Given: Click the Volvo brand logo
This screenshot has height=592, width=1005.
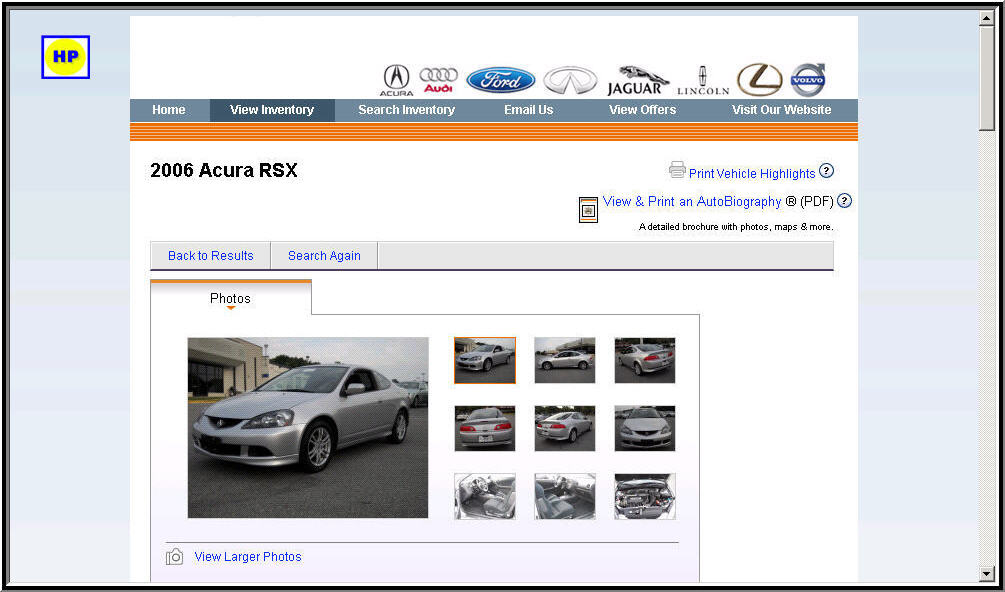Looking at the screenshot, I should point(808,79).
